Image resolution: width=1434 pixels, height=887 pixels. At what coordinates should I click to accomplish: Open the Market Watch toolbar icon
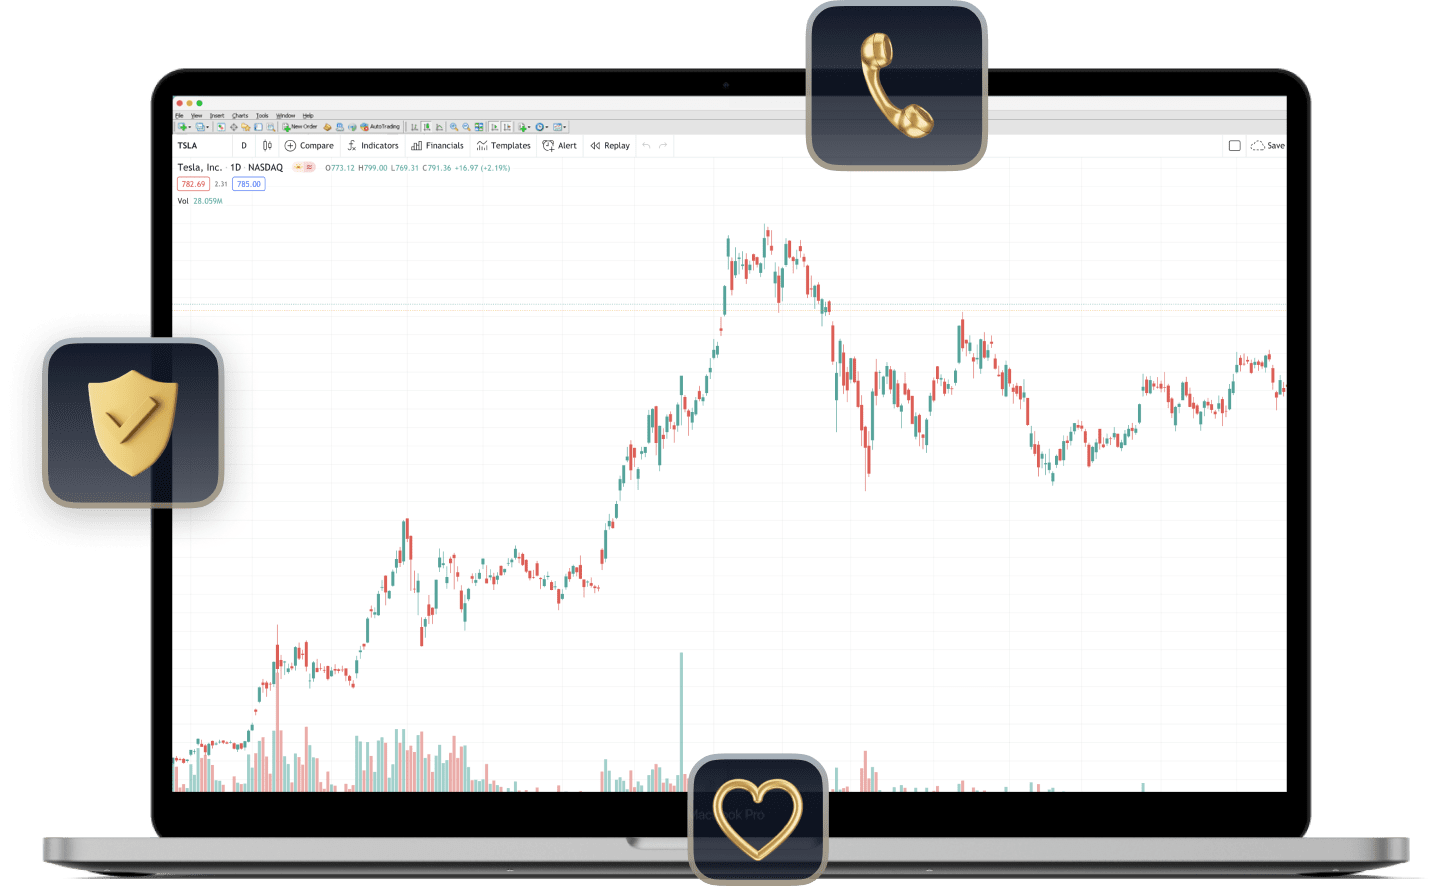tap(221, 127)
